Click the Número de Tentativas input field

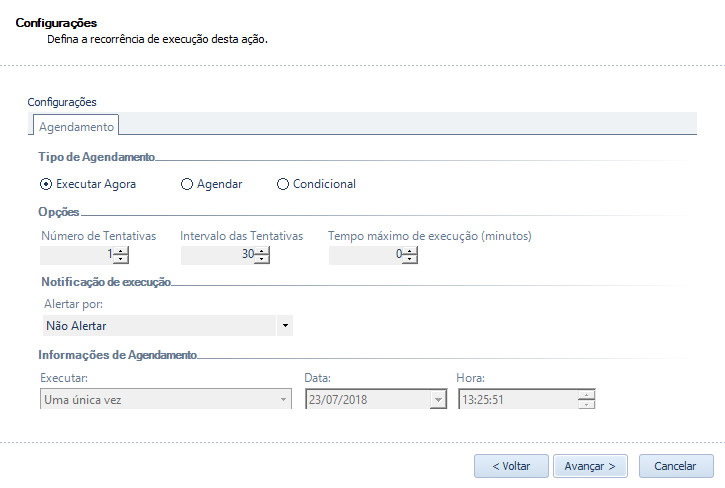coord(76,254)
